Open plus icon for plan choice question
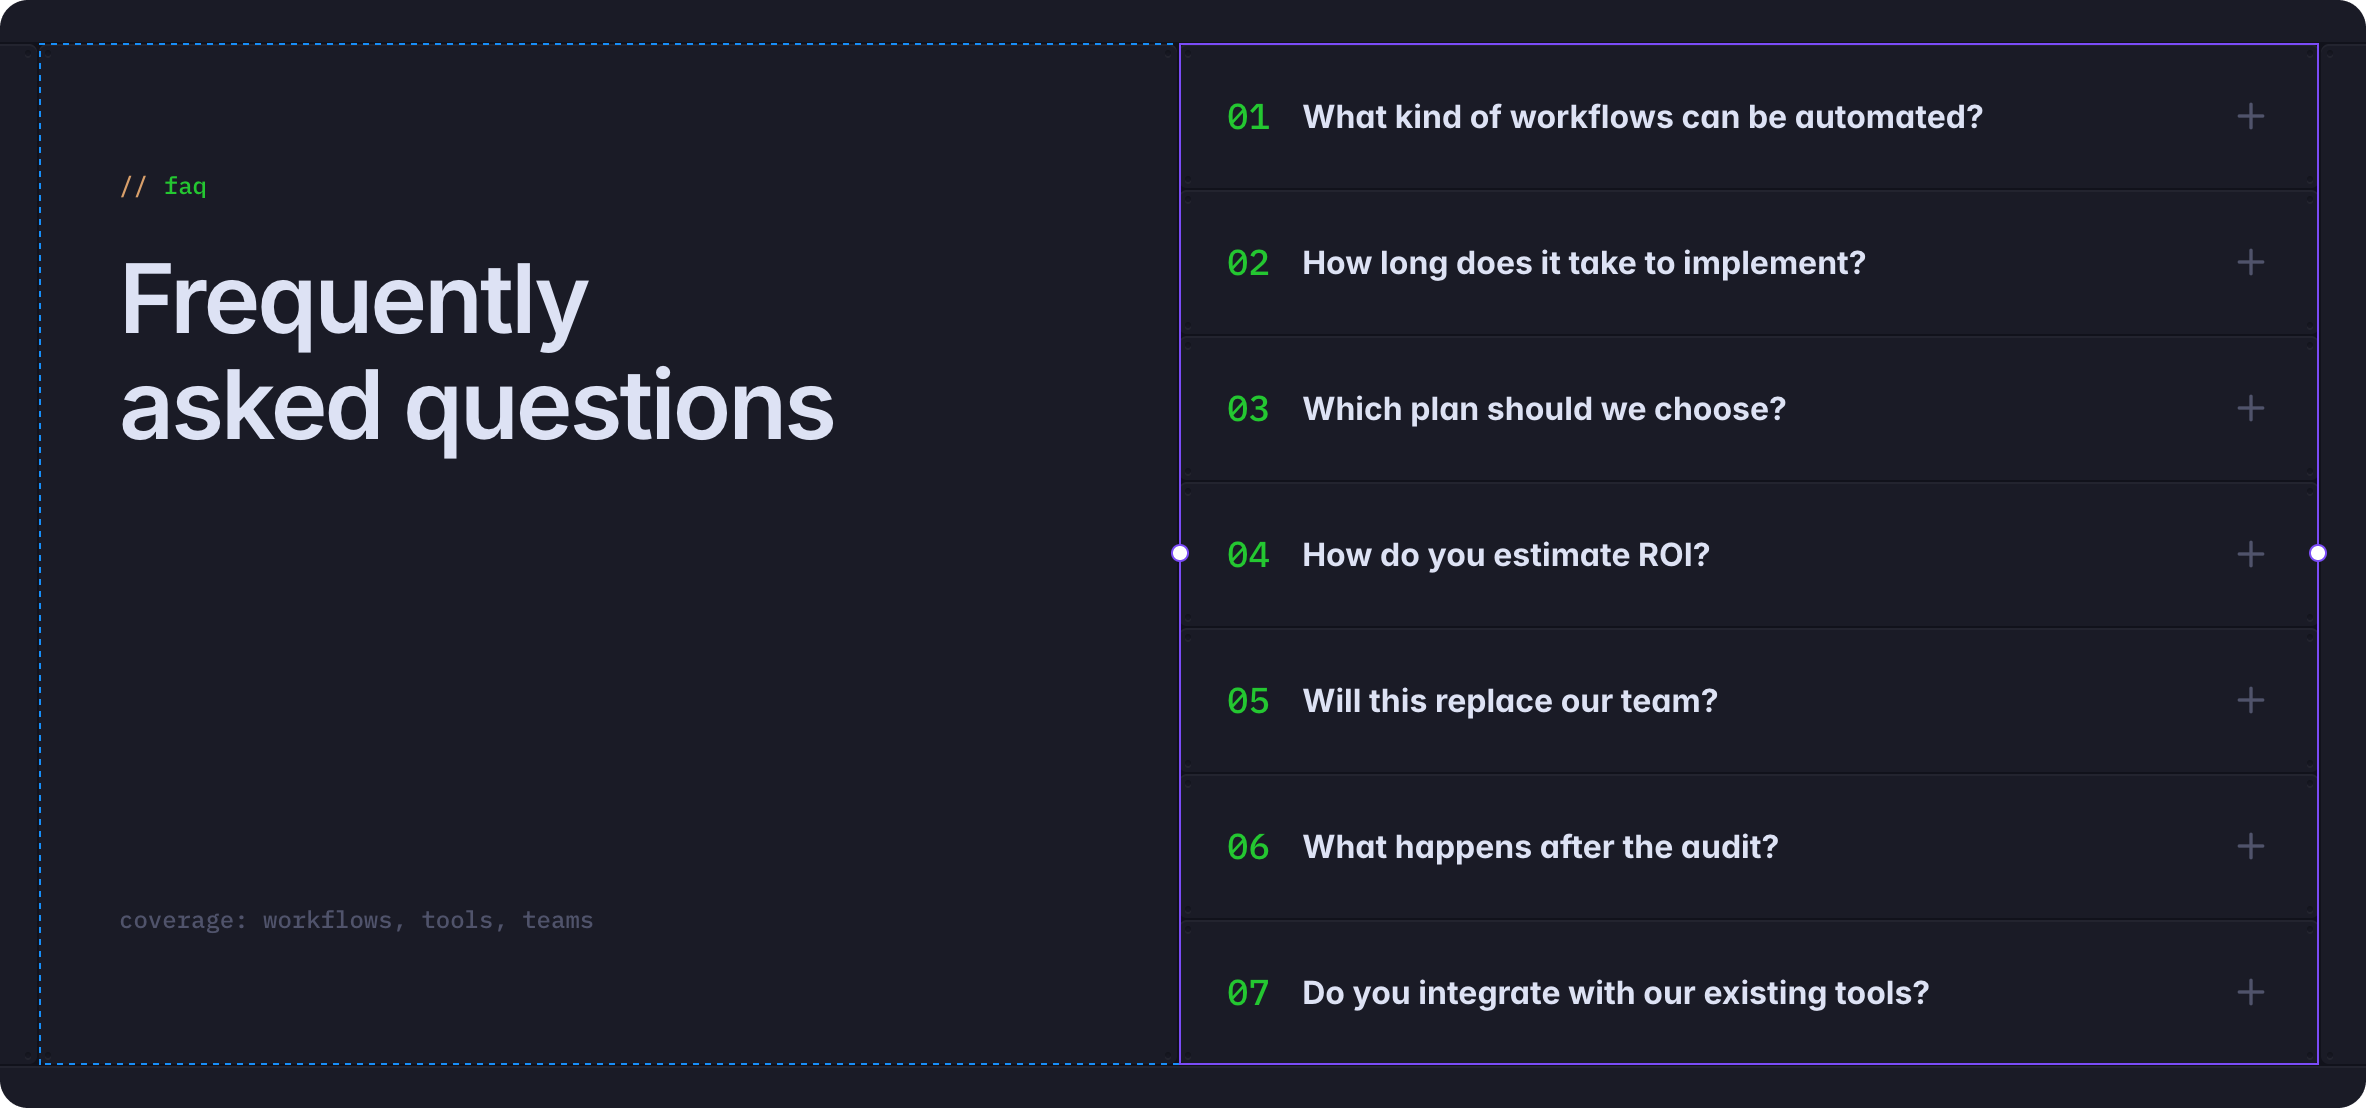This screenshot has width=2366, height=1108. click(x=2250, y=409)
